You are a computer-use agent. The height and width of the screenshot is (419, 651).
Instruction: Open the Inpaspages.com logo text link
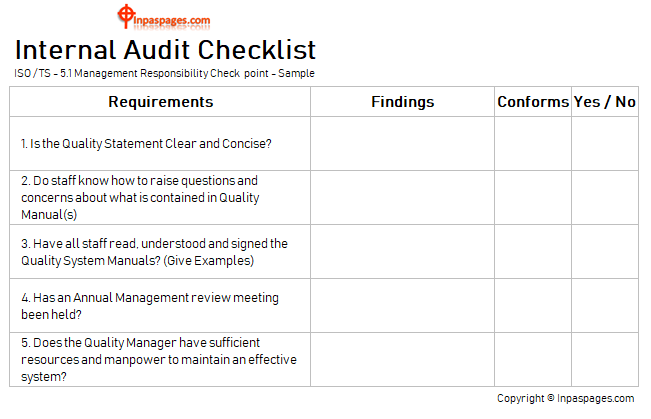tap(172, 20)
